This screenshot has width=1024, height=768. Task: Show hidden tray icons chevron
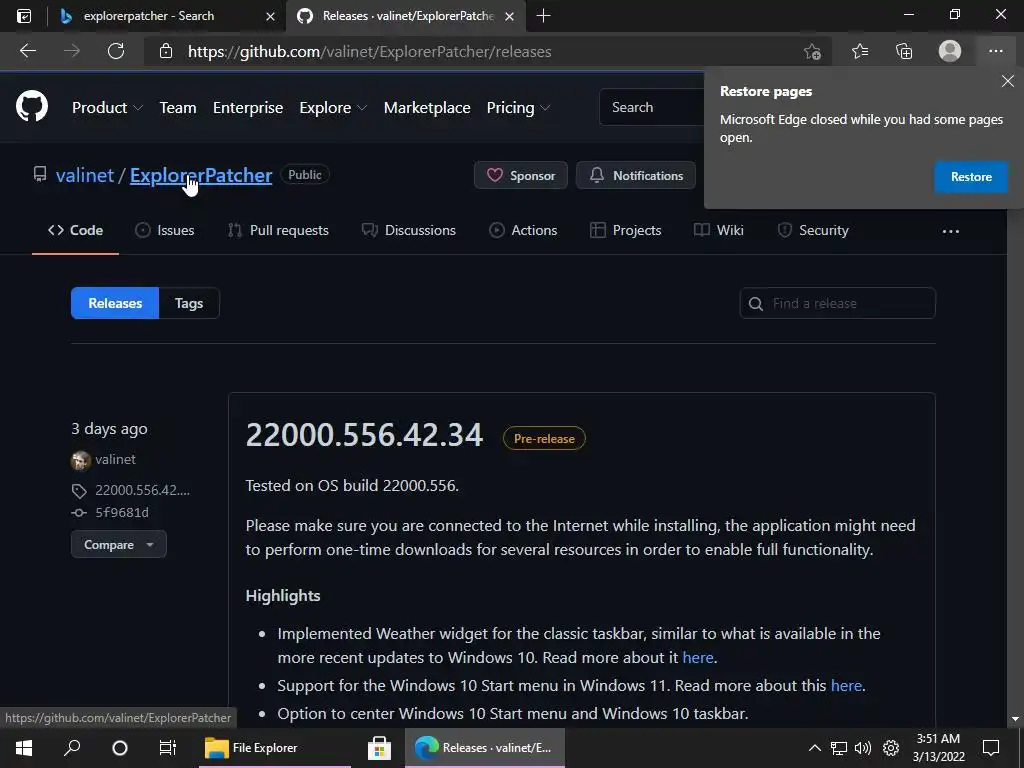pyautogui.click(x=814, y=748)
